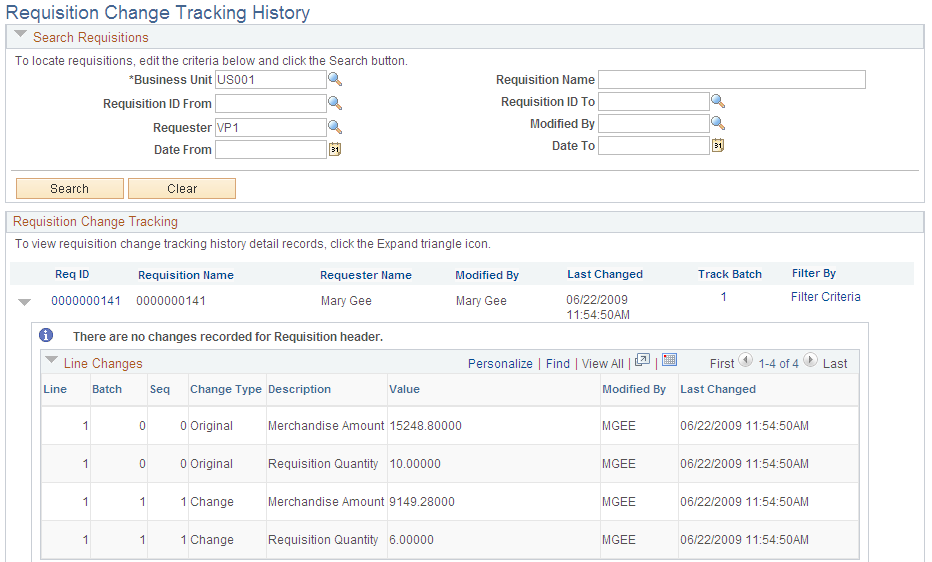Screen dimensions: 932x562
Task: Download Line Changes grid to spreadsheet
Action: point(670,360)
